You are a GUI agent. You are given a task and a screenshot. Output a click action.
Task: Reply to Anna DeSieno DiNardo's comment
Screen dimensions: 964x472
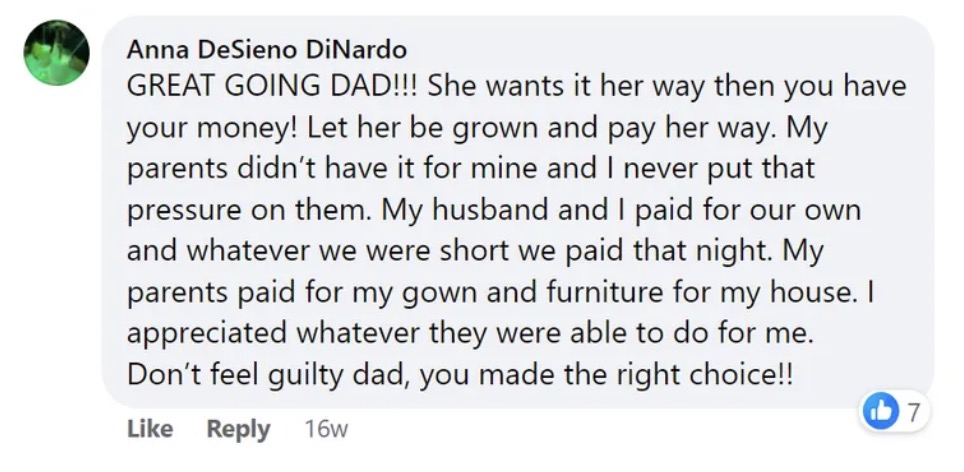pos(238,429)
